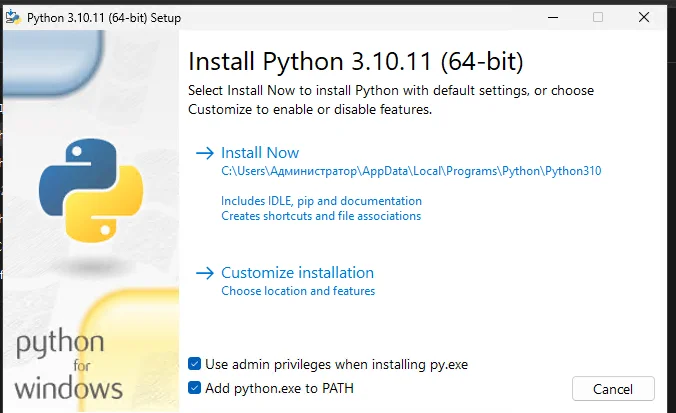Click the install path ending in Python310
Screen dimensions: 676x413
pyautogui.click(x=411, y=171)
